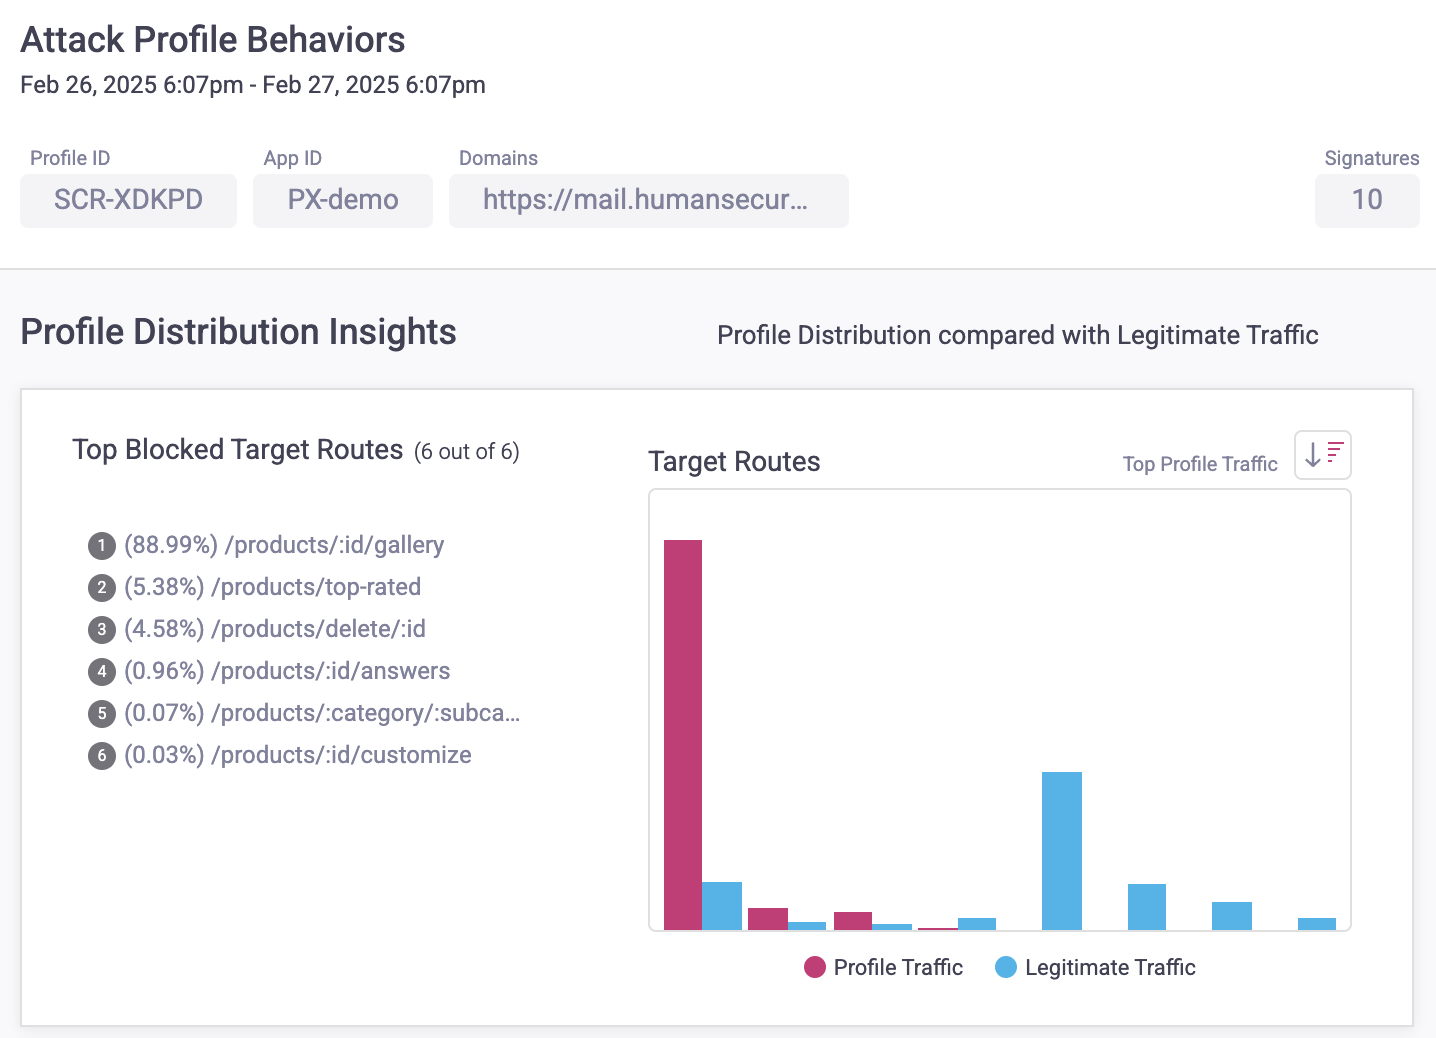The width and height of the screenshot is (1436, 1038).
Task: Click the number 6 route rank badge
Action: (x=101, y=756)
